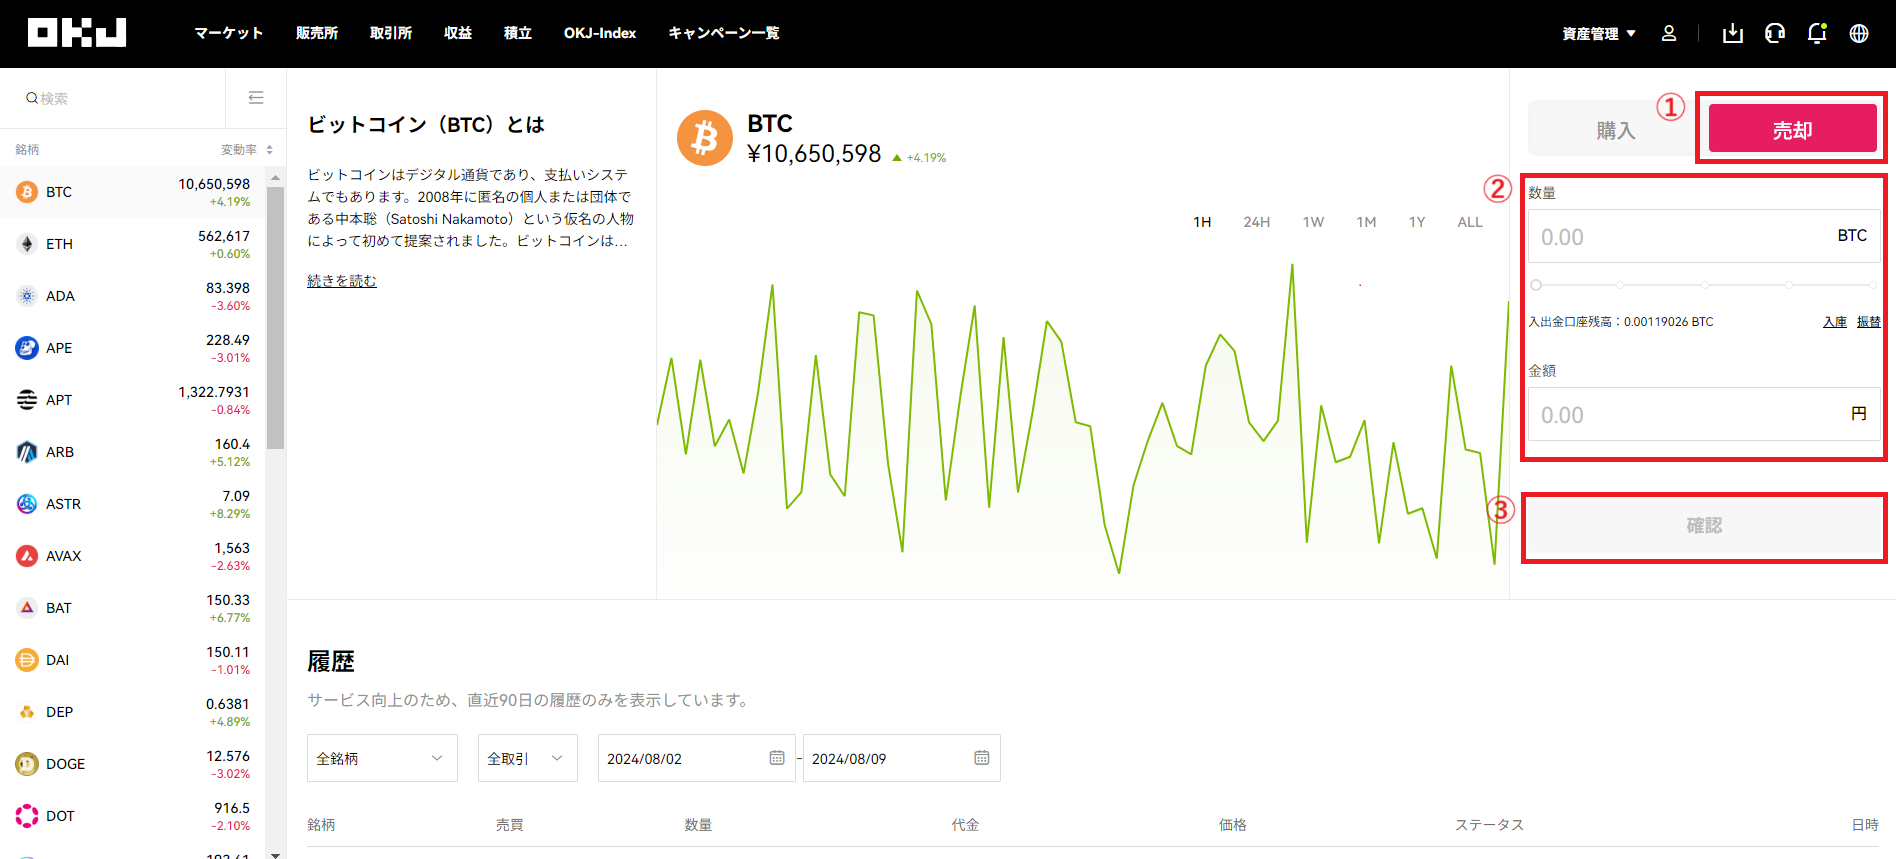Open the 全銘柄 filter dropdown
1896x859 pixels.
tap(382, 758)
